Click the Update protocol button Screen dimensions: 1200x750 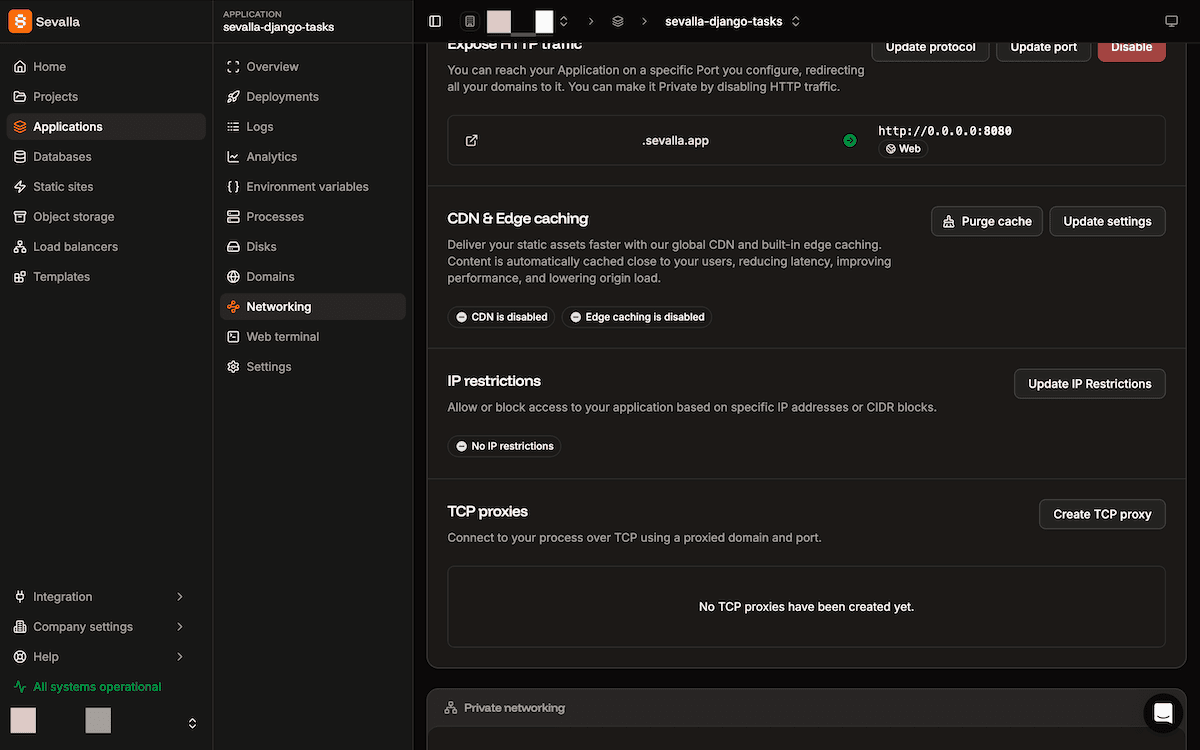(930, 47)
